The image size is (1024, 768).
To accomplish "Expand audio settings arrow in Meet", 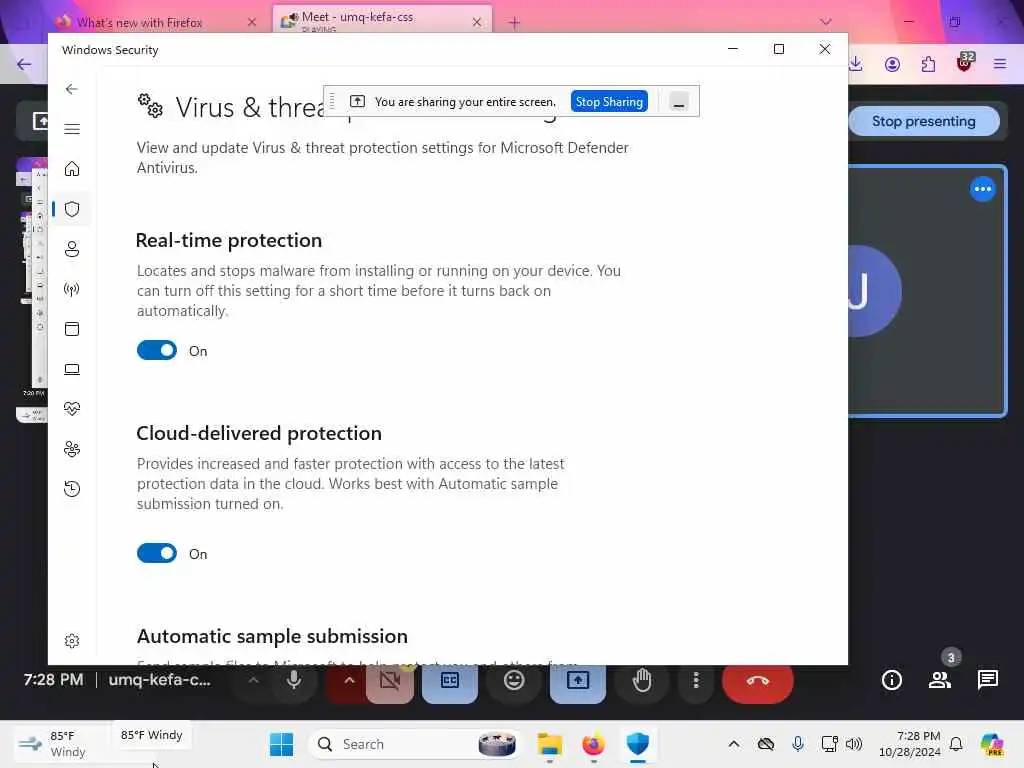I will pos(253,680).
